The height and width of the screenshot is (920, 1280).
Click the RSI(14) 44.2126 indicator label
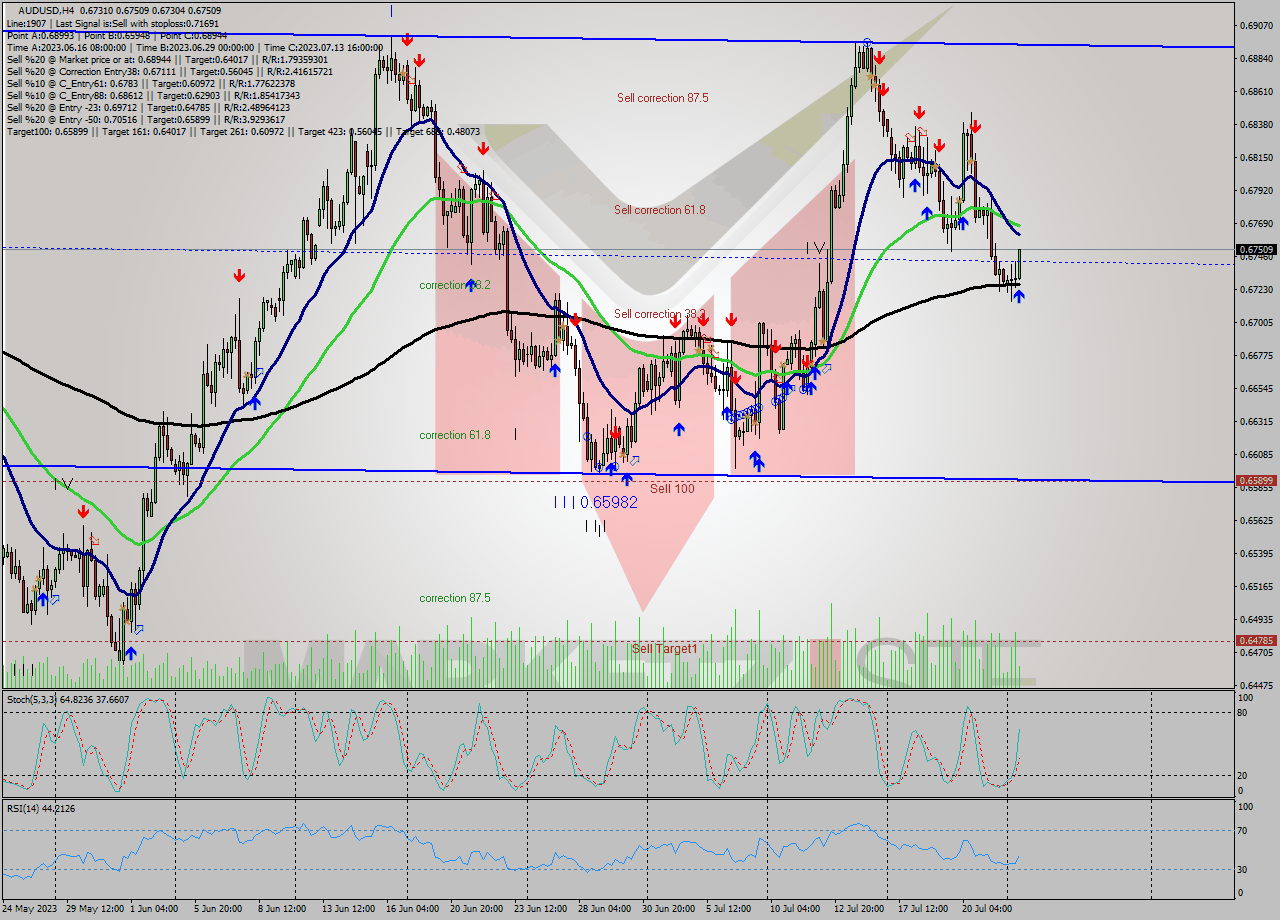click(41, 808)
